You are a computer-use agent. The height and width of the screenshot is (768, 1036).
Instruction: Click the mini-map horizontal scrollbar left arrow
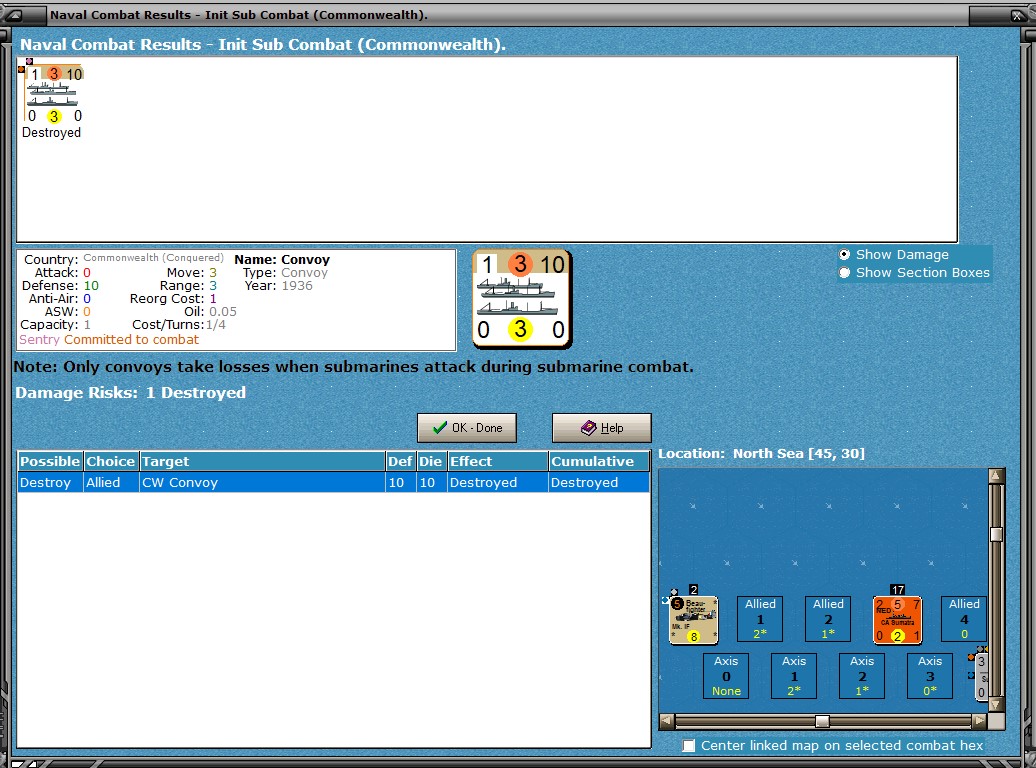[667, 721]
